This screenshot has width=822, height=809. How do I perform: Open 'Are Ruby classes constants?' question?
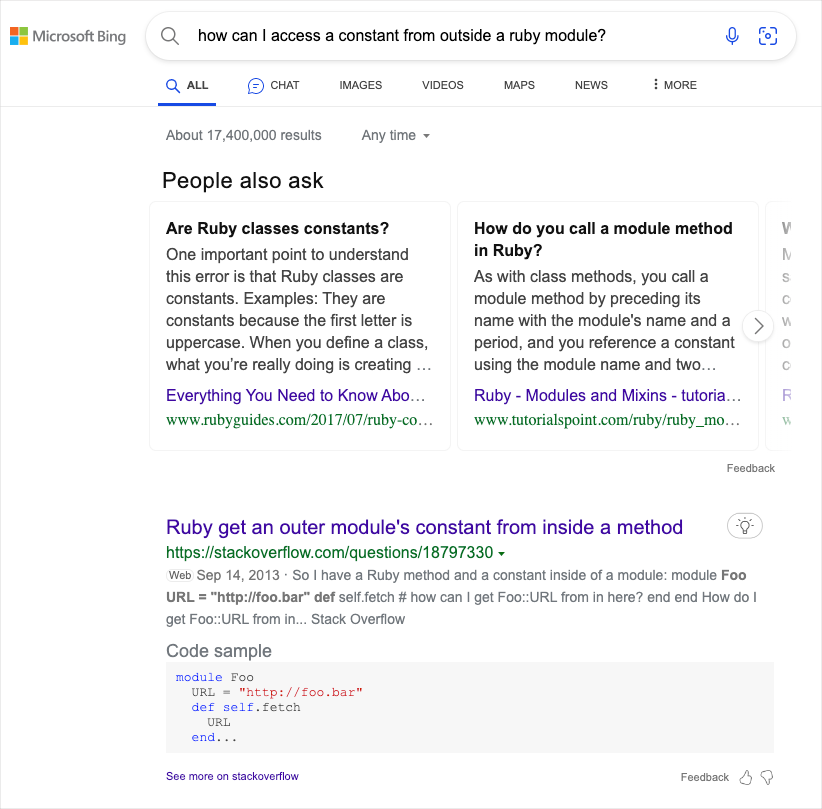point(277,229)
